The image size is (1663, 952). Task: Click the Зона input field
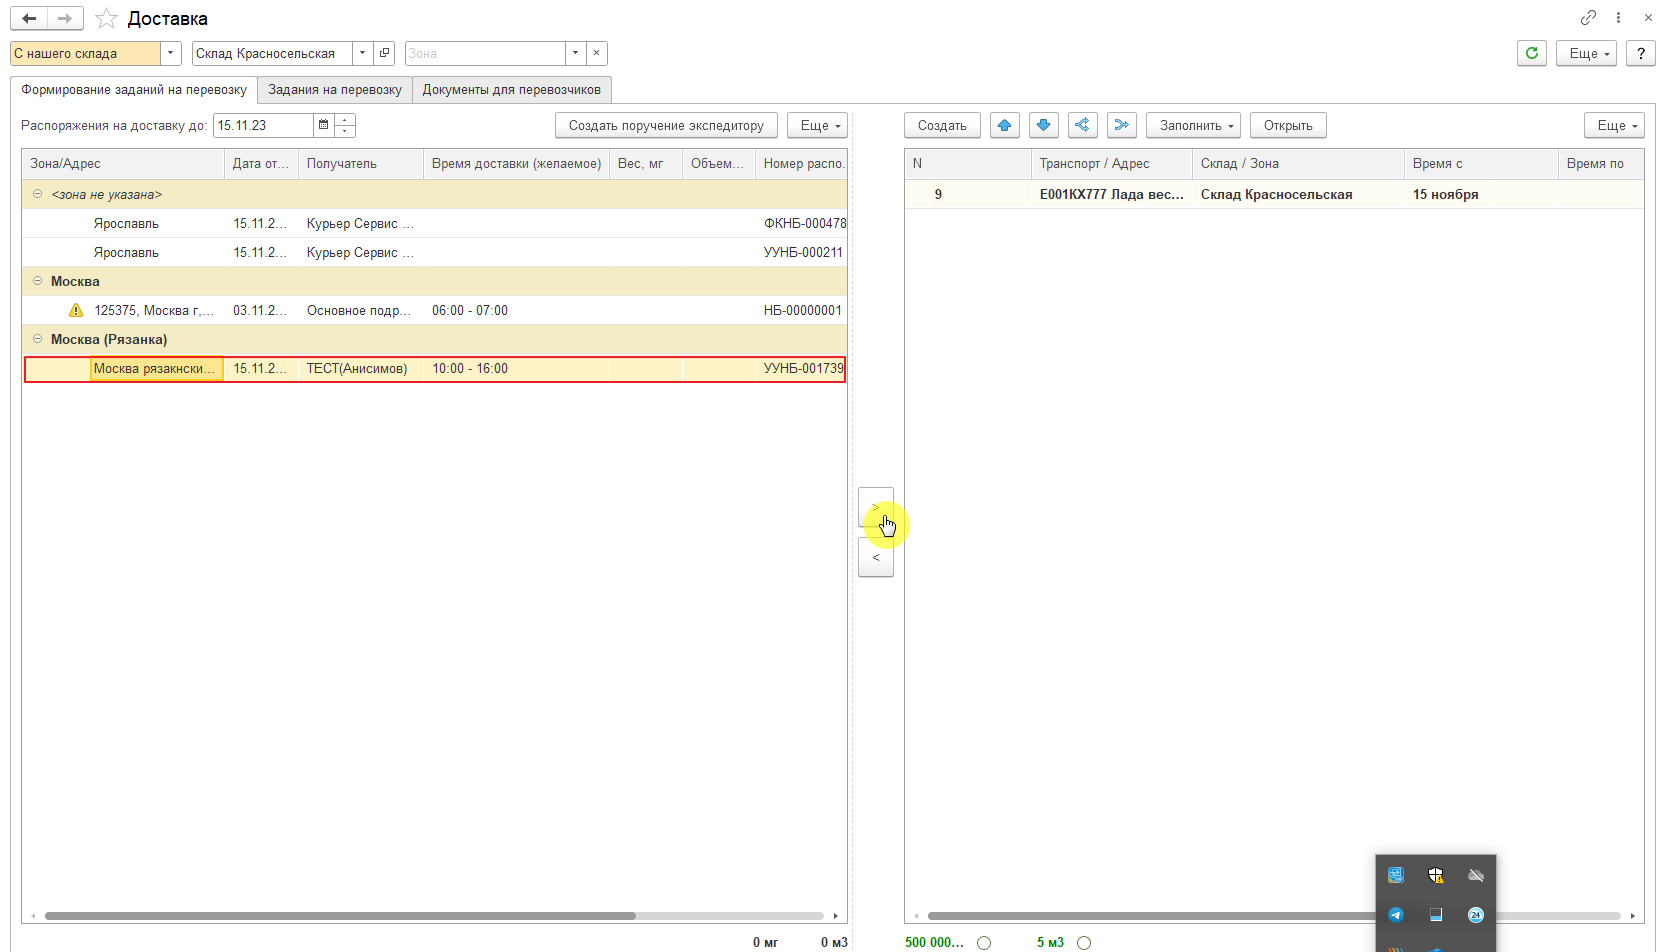pos(485,53)
